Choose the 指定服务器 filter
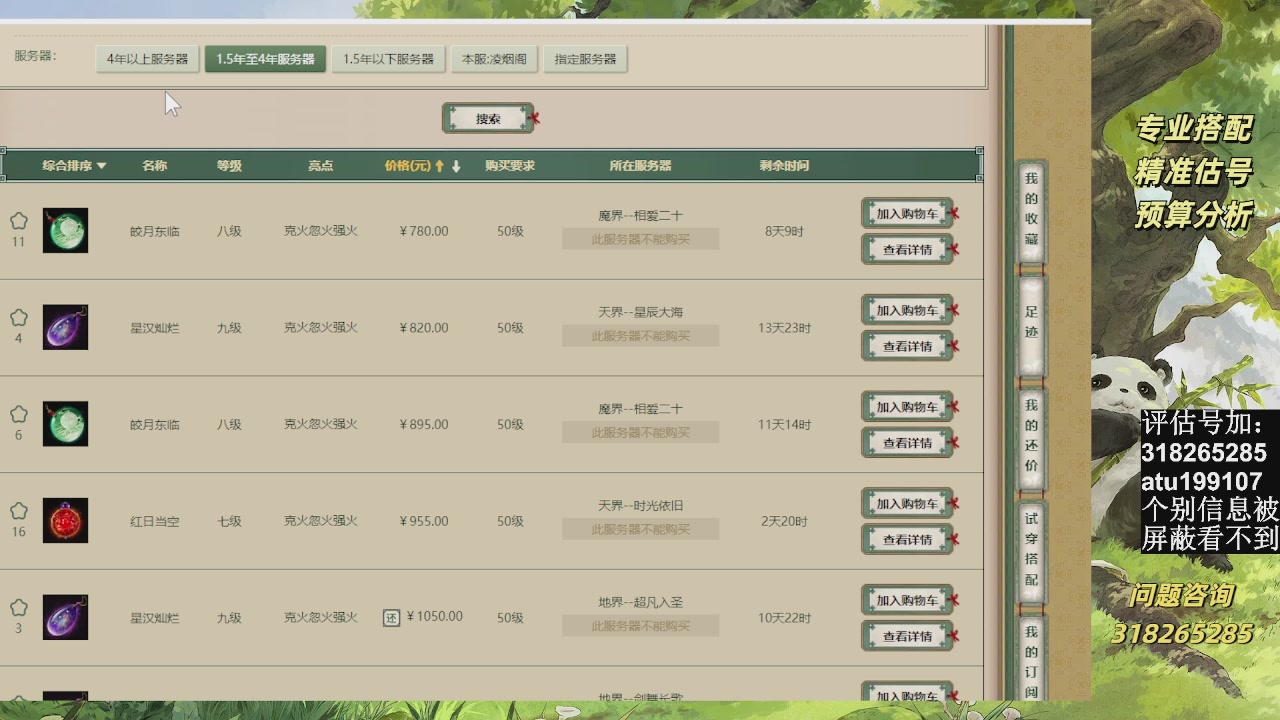The image size is (1280, 720). click(x=585, y=59)
